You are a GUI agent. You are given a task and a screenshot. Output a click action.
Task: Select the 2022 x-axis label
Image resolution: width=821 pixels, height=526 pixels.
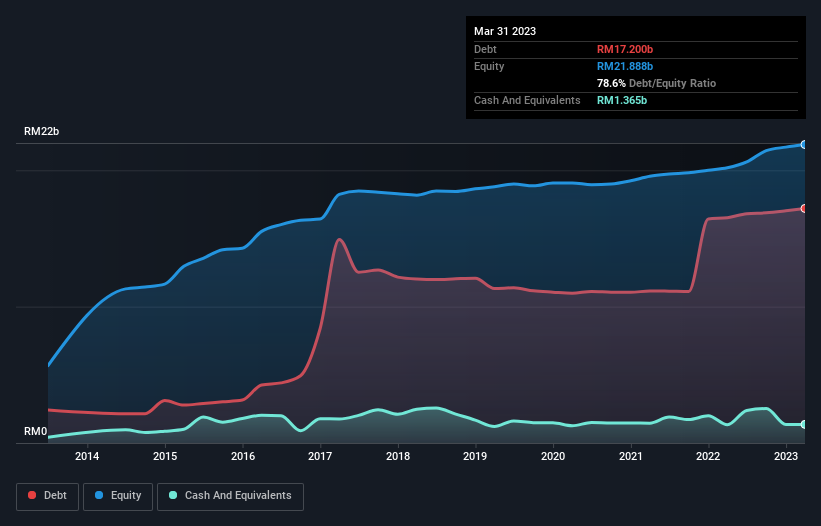[x=708, y=456]
